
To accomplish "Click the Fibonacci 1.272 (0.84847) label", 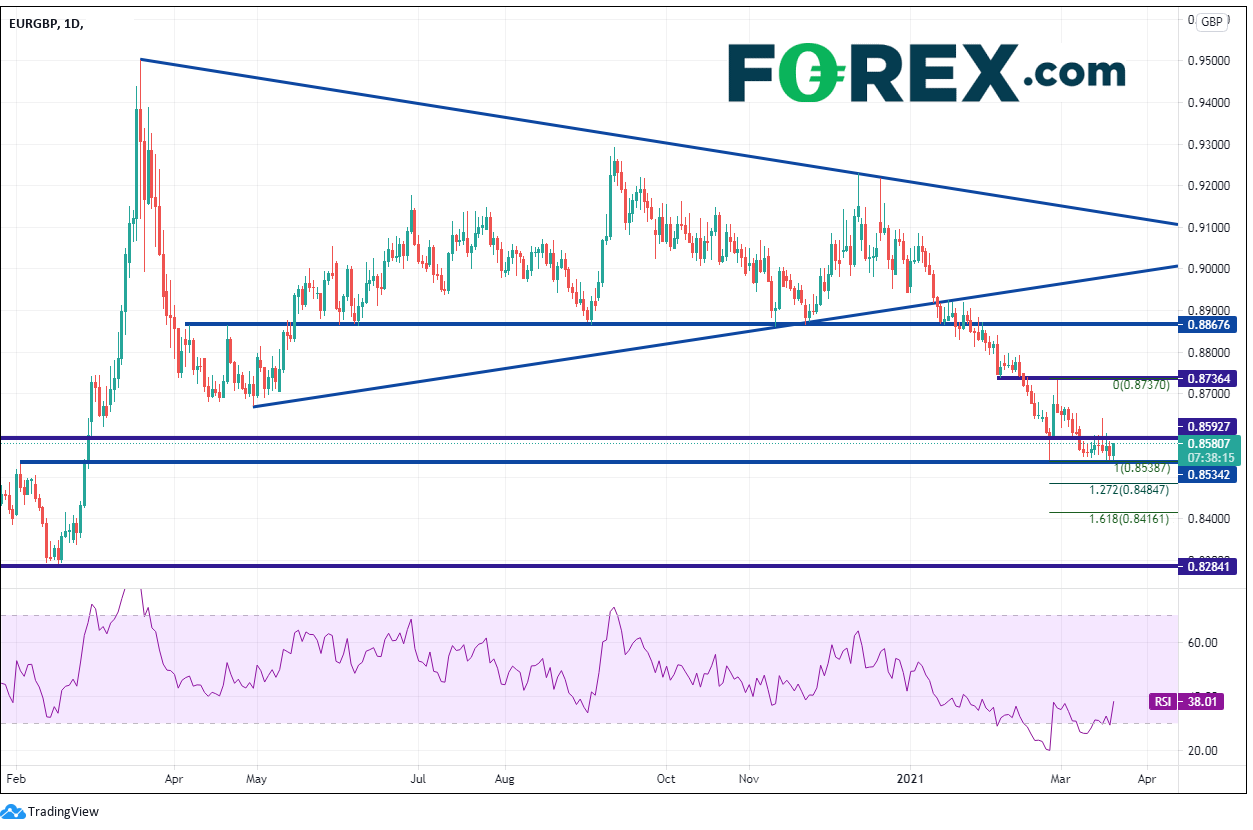I will [1128, 491].
